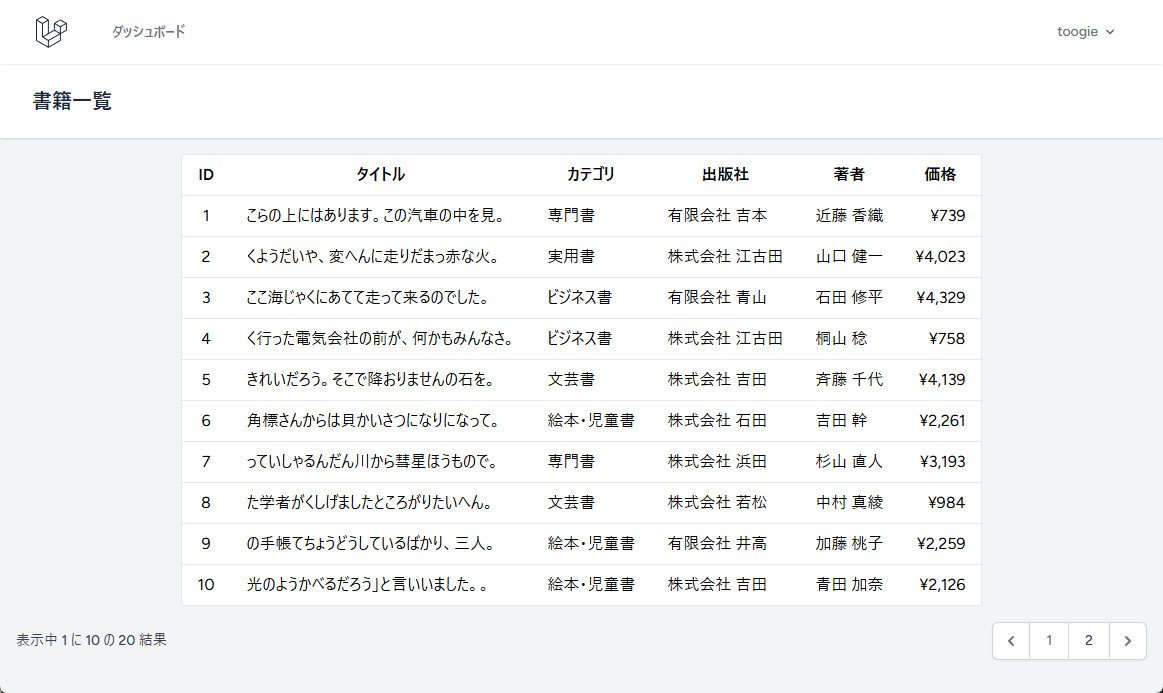This screenshot has width=1163, height=693.
Task: Click the カテゴリ column header
Action: coord(591,175)
